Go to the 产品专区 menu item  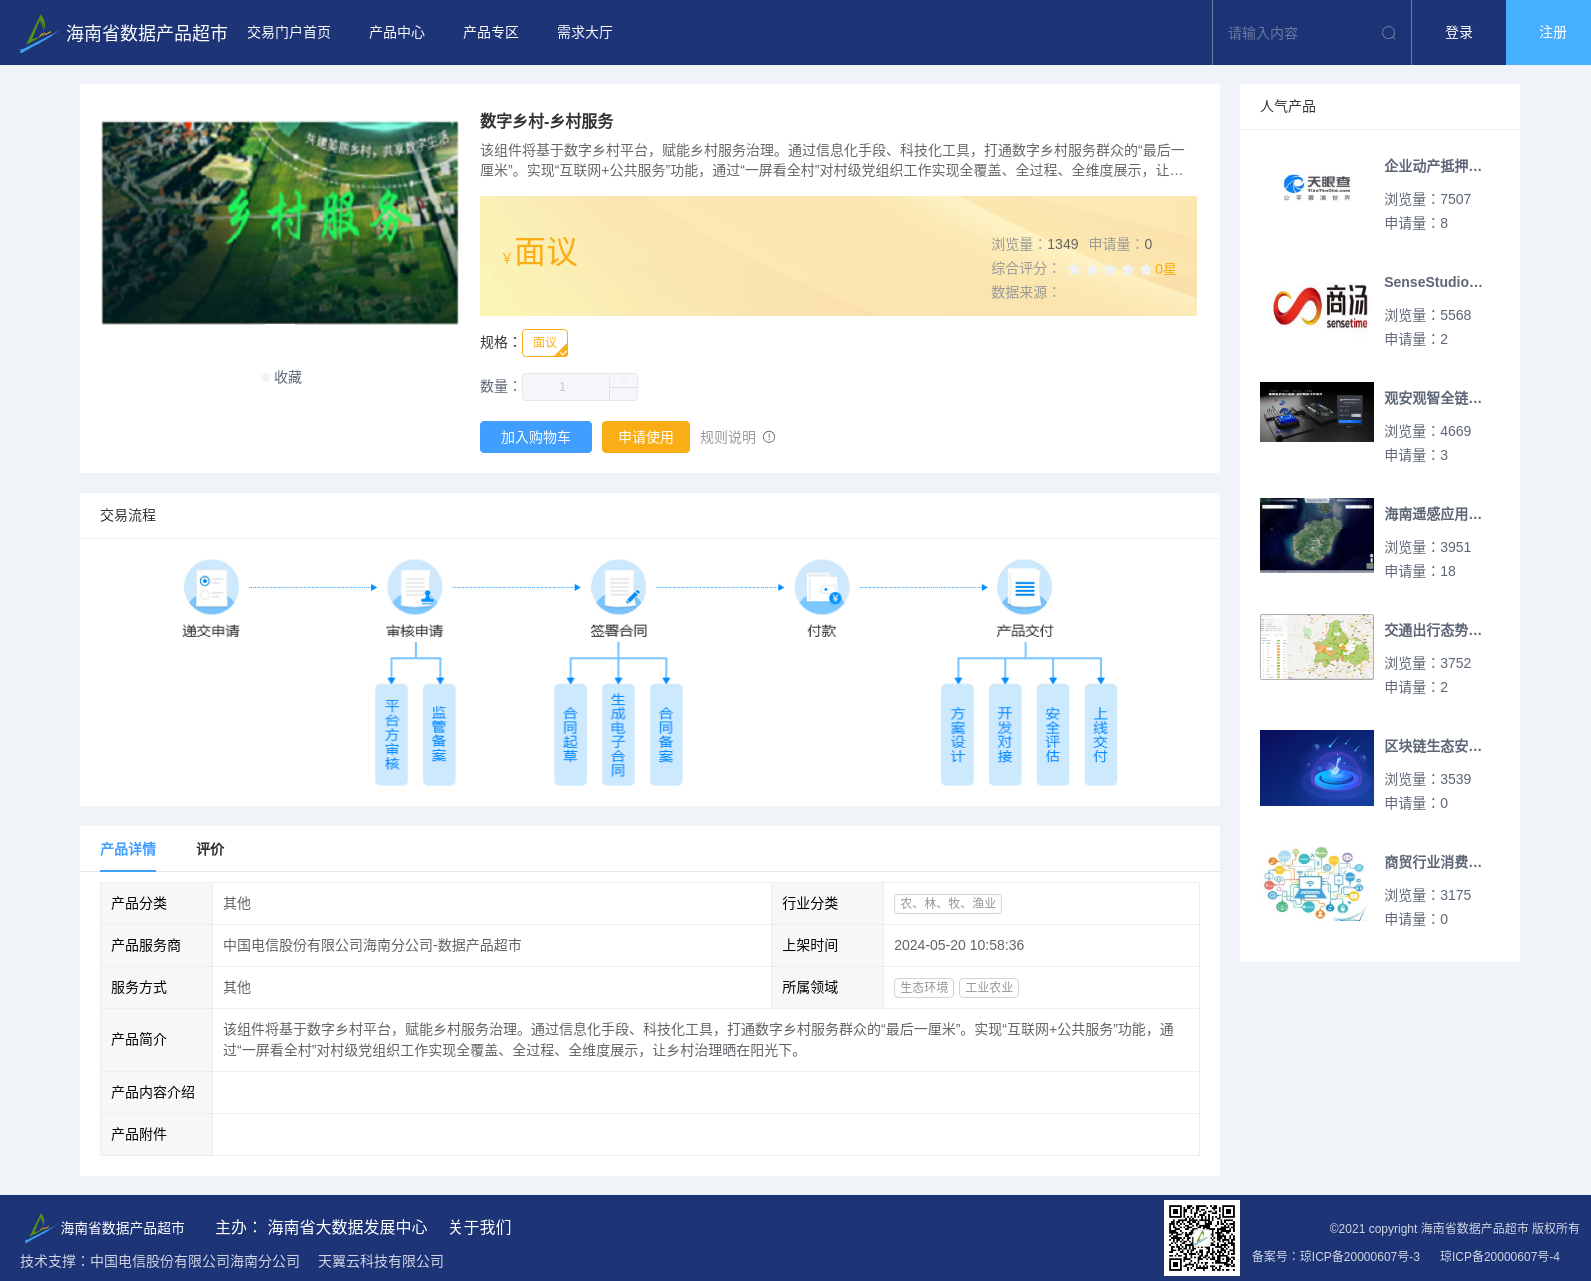click(491, 33)
